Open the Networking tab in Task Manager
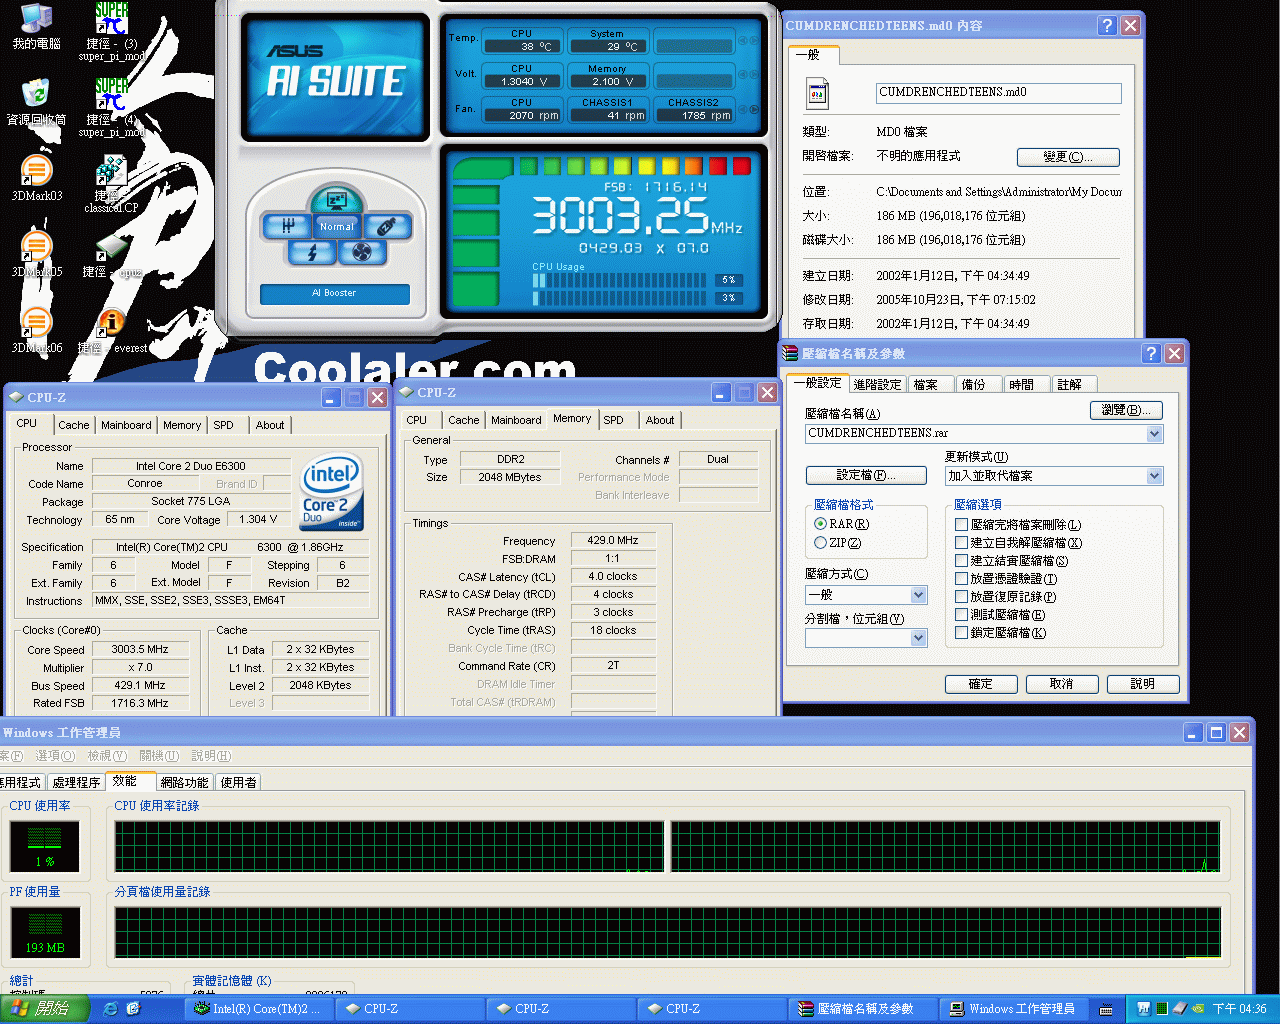The width and height of the screenshot is (1280, 1024). [184, 782]
